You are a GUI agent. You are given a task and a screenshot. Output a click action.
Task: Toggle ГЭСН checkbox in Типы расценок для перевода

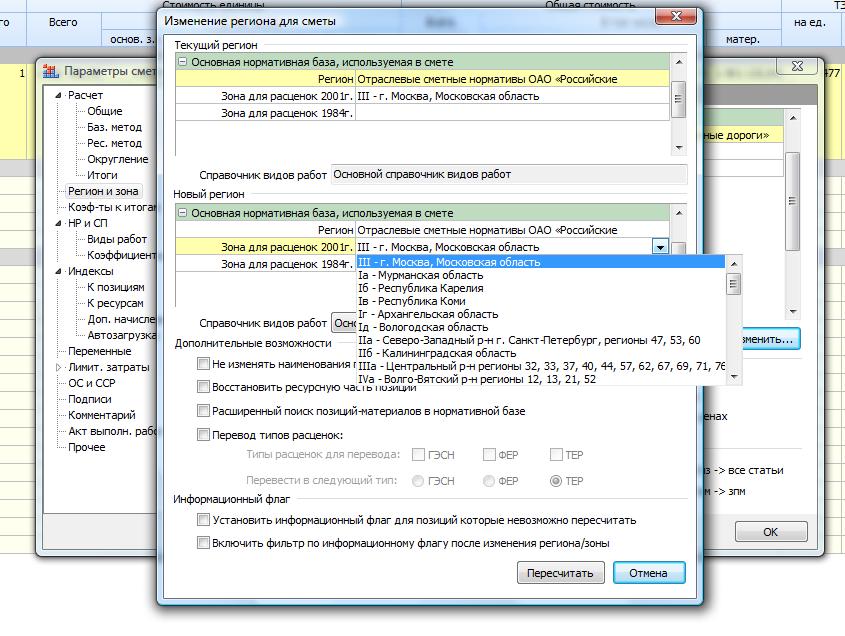tap(418, 455)
